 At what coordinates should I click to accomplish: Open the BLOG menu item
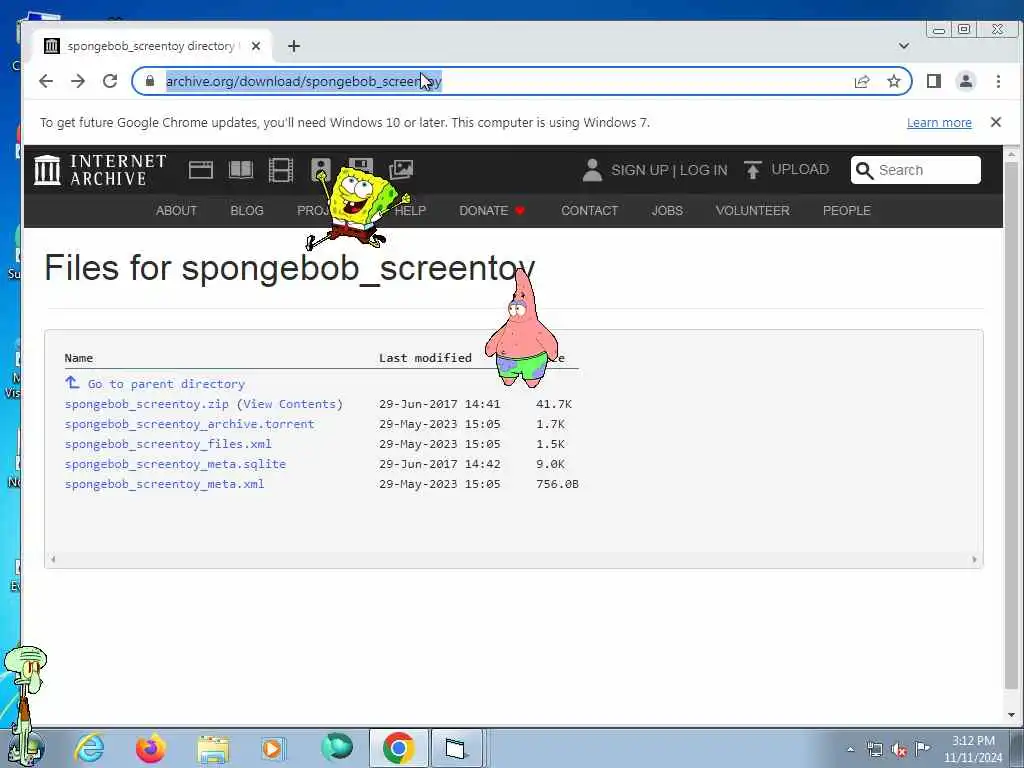(x=247, y=210)
